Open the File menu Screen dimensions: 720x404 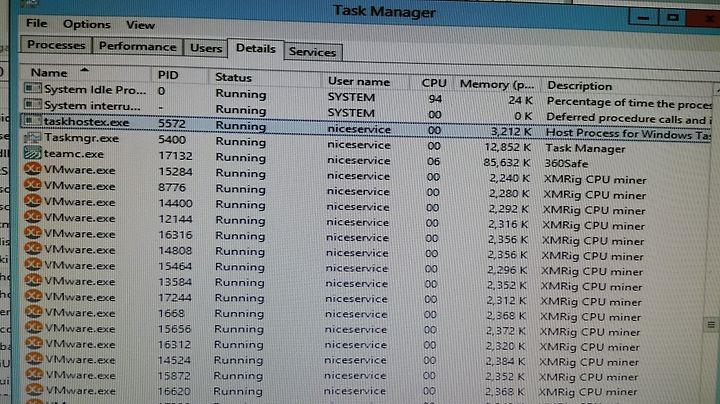coord(36,23)
